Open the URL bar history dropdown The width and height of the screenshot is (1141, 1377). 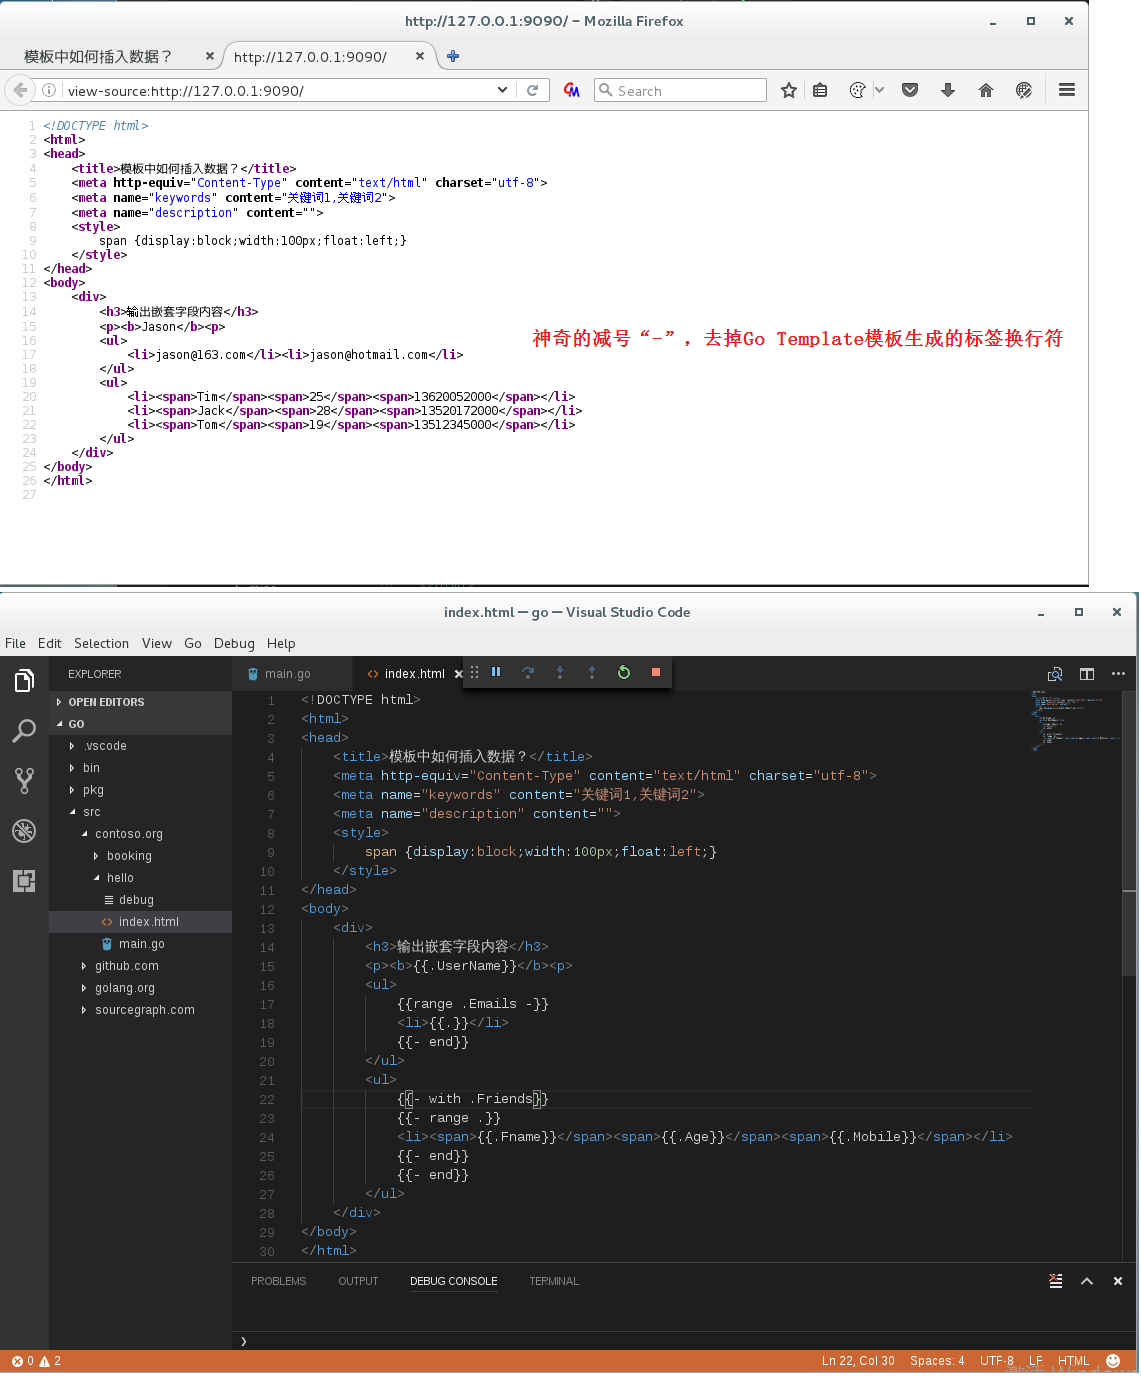tap(502, 90)
